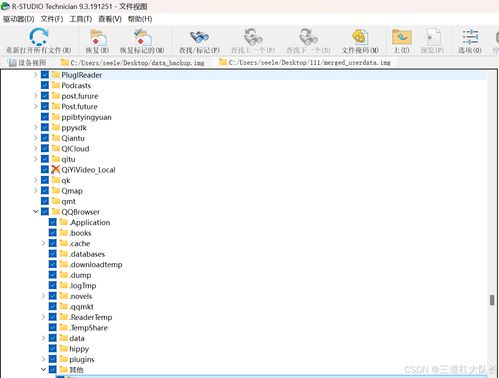The height and width of the screenshot is (378, 499).
Task: Switch to the merged_userdata.img tab
Action: [x=304, y=62]
